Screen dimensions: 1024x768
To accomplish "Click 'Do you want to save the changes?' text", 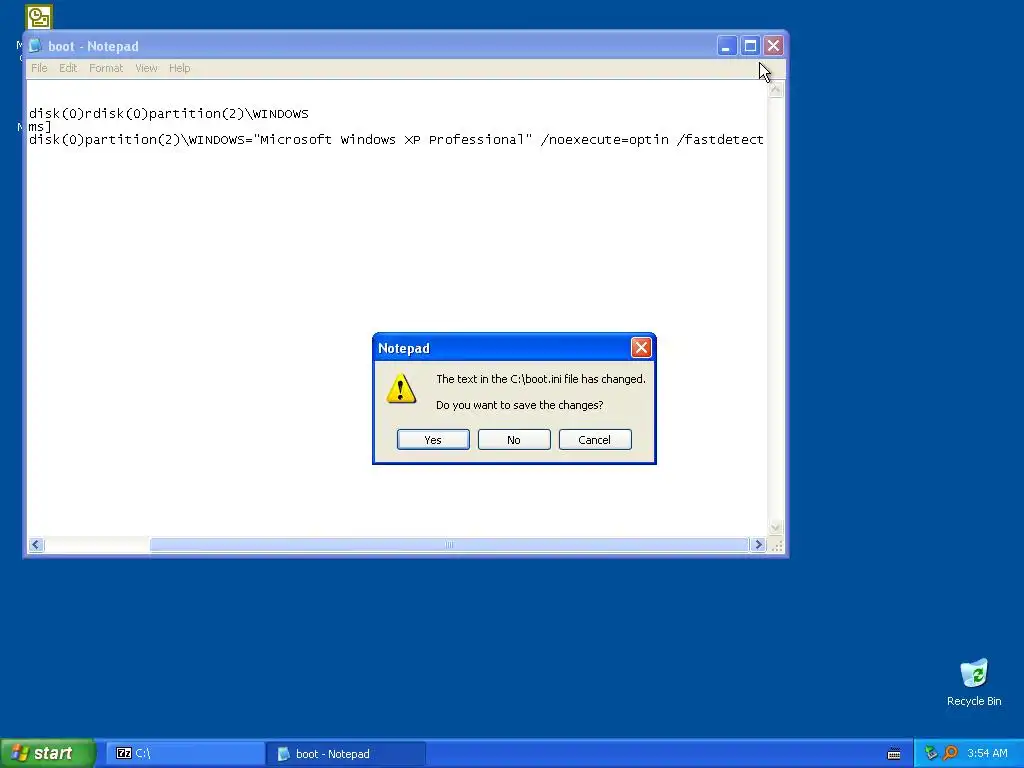I will point(520,405).
